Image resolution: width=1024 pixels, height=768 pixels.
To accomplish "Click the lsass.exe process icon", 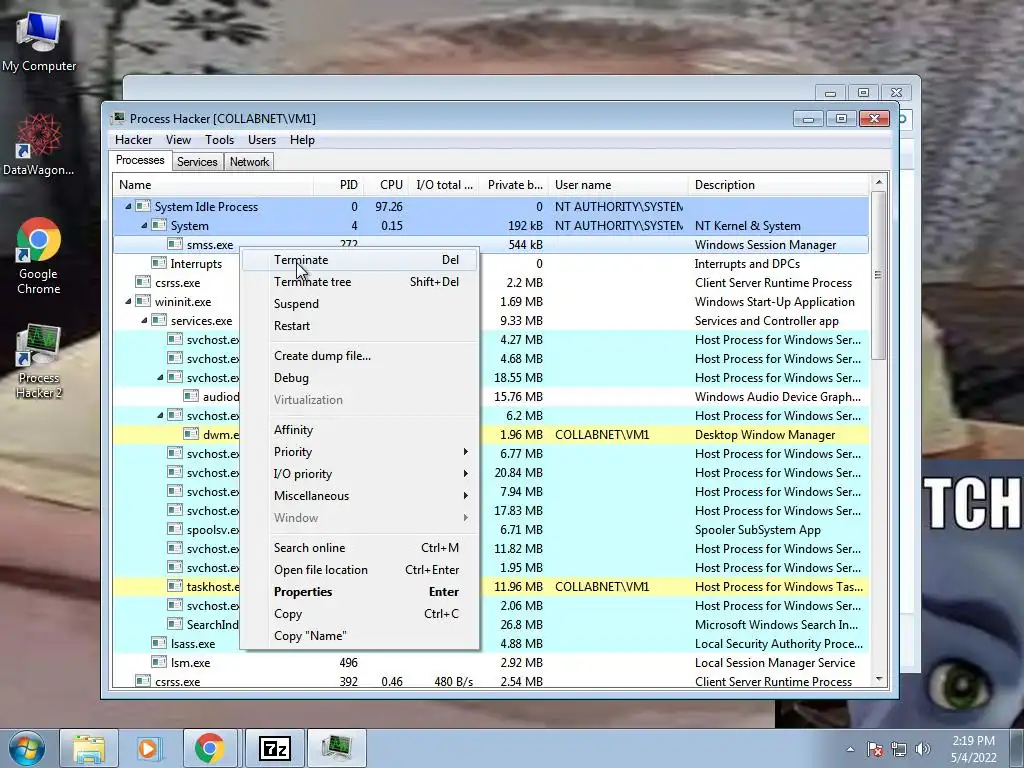I will [x=159, y=643].
